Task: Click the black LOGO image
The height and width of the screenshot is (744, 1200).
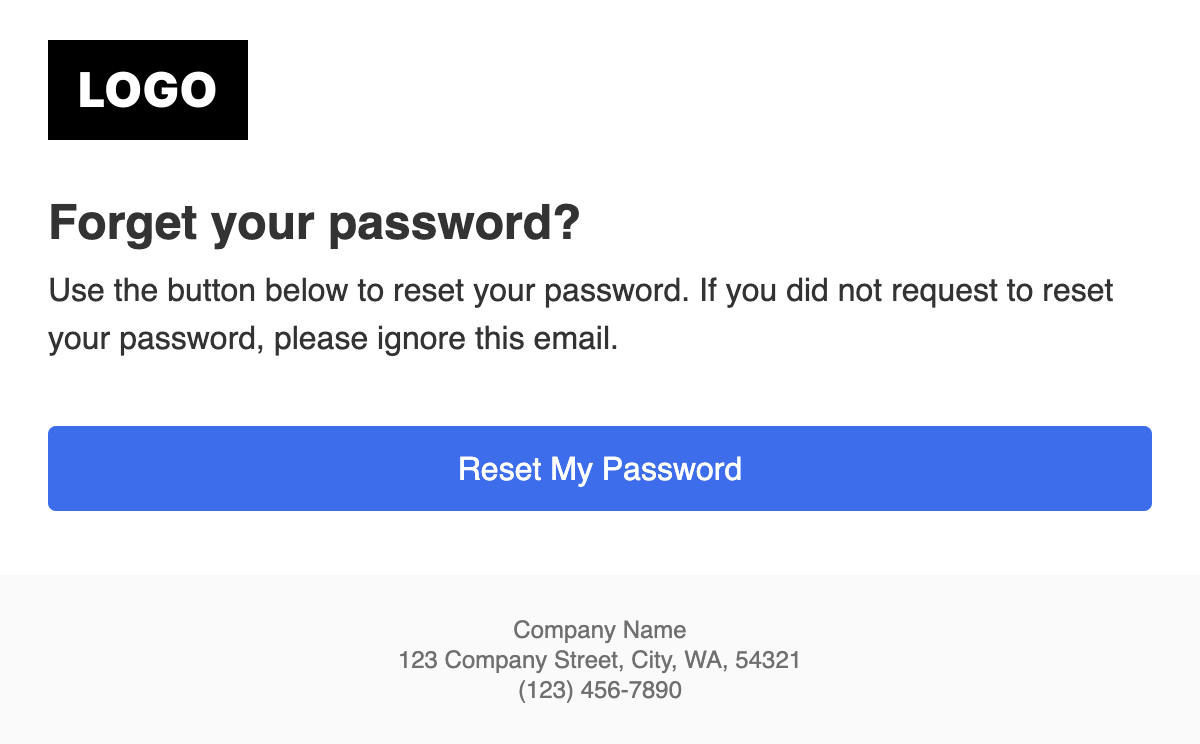Action: pos(148,90)
